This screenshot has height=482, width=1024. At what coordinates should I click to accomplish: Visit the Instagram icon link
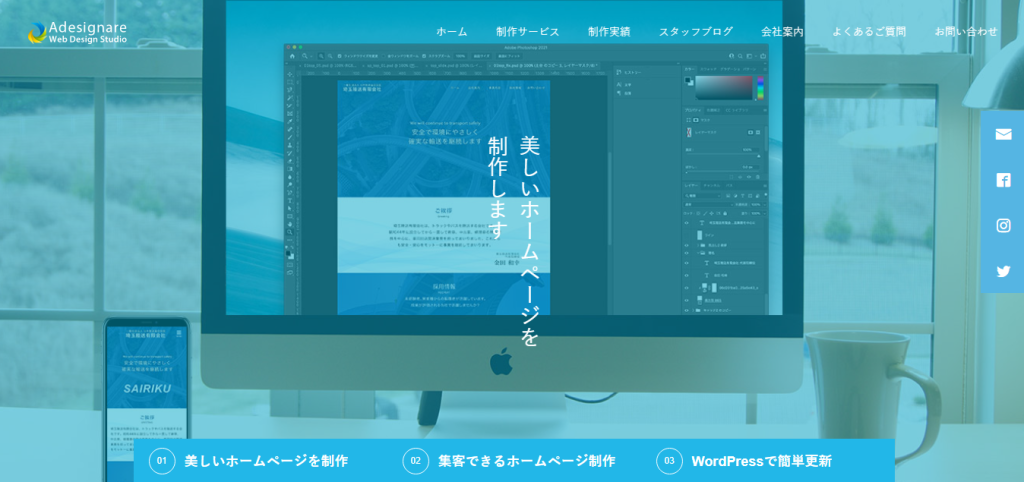pyautogui.click(x=1003, y=226)
